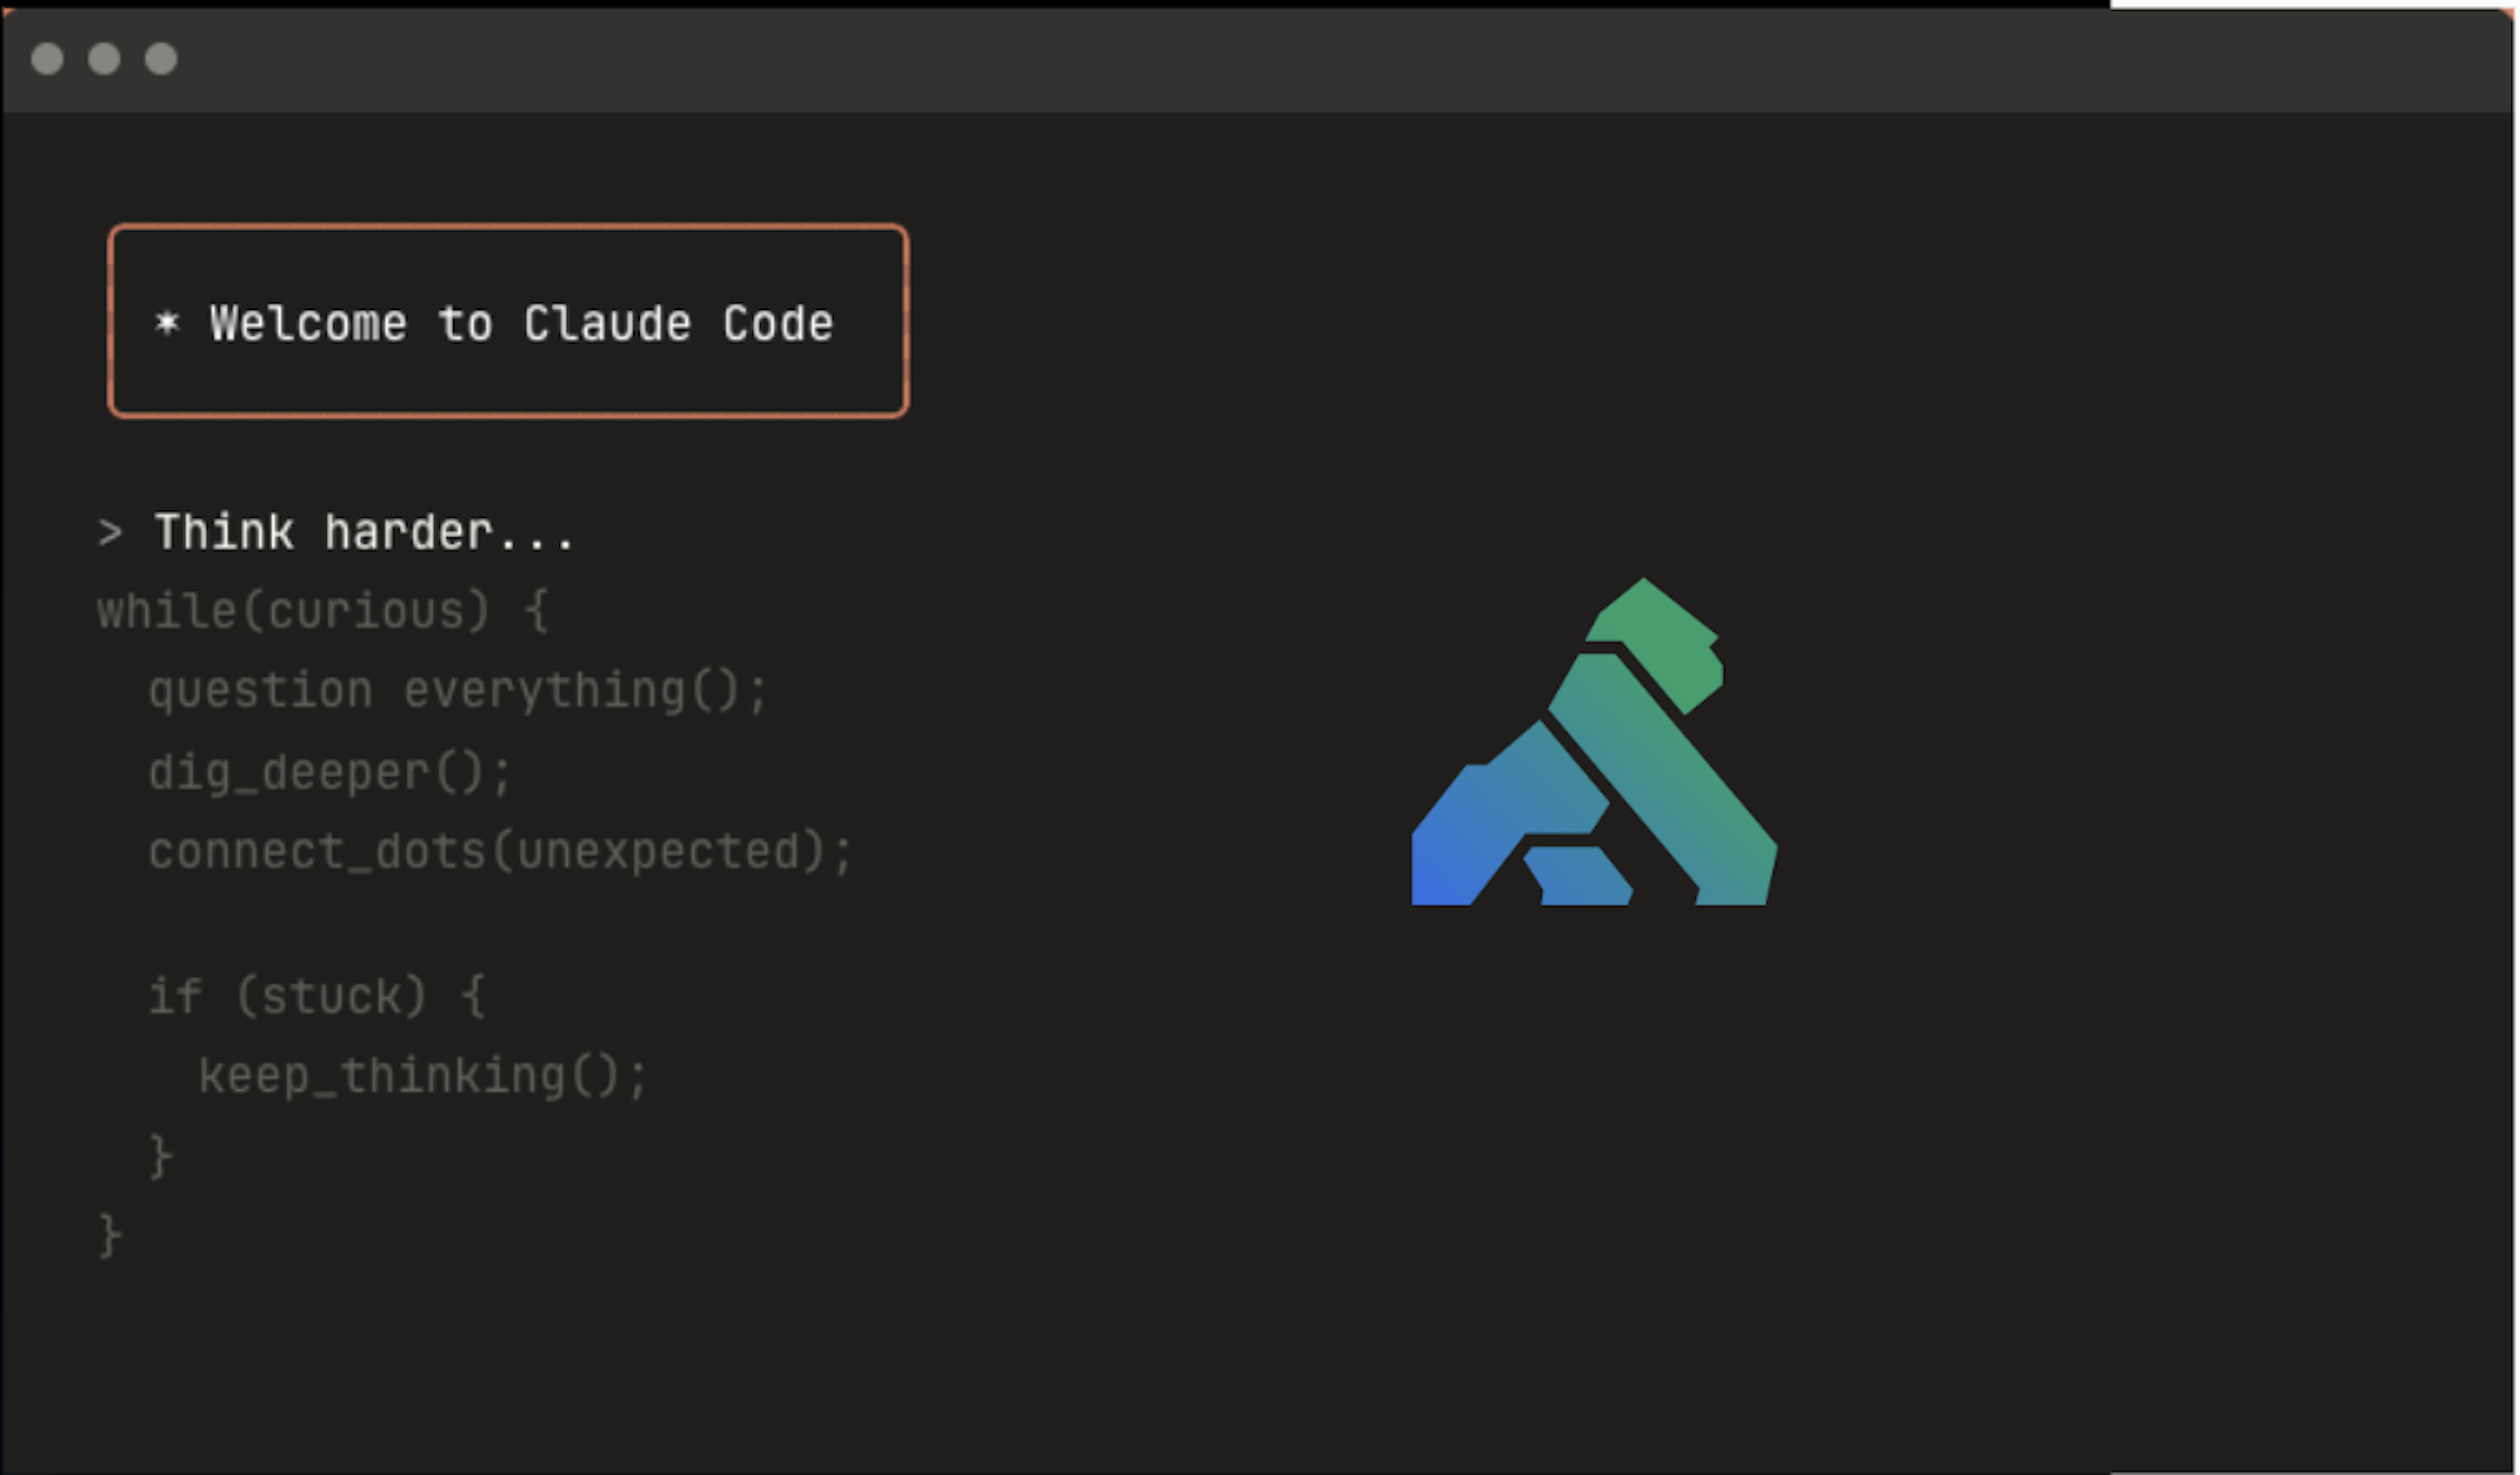Image resolution: width=2520 pixels, height=1475 pixels.
Task: Click the keep_thinking(); line
Action: pyautogui.click(x=423, y=1077)
